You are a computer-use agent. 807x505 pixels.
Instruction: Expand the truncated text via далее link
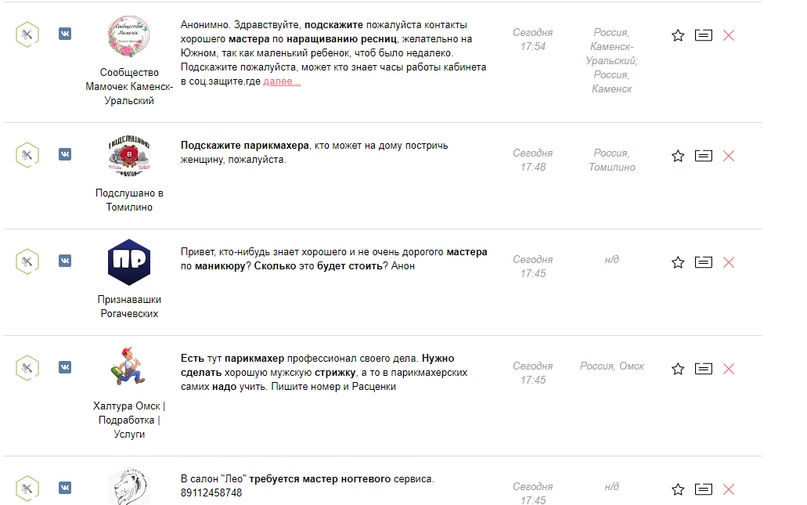[x=282, y=81]
